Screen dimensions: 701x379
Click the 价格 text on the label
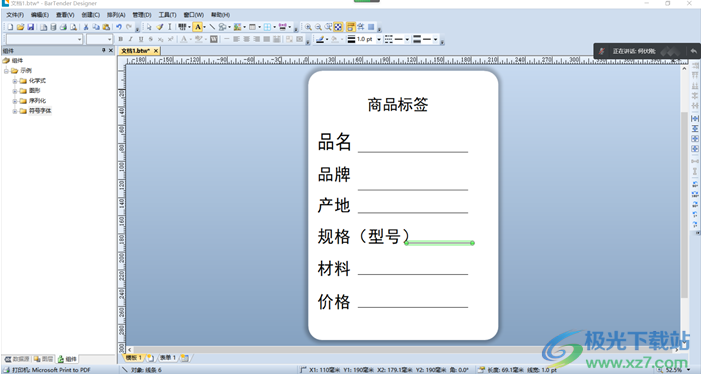click(334, 302)
